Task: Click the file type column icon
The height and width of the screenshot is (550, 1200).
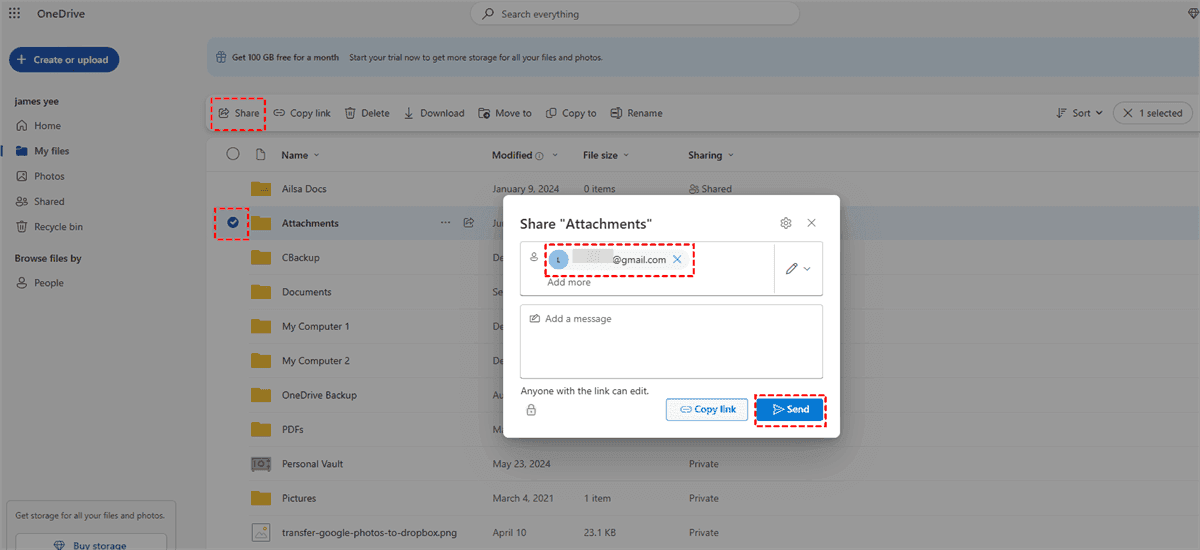Action: 261,155
